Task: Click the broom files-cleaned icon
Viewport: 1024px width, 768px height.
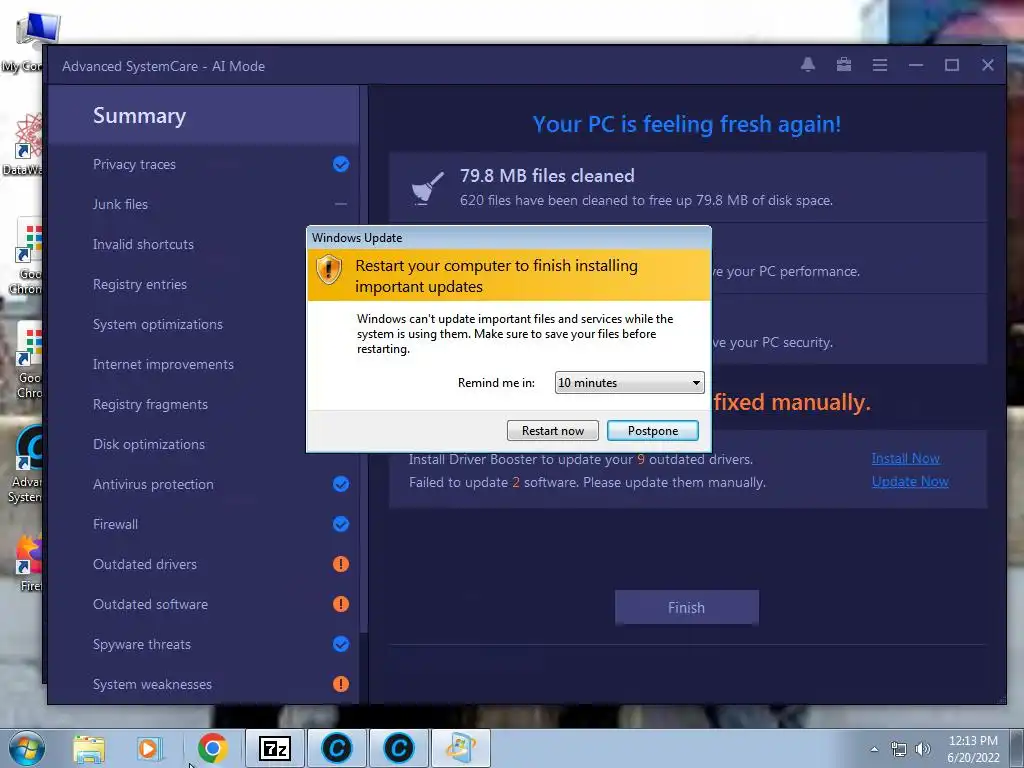Action: (x=427, y=188)
